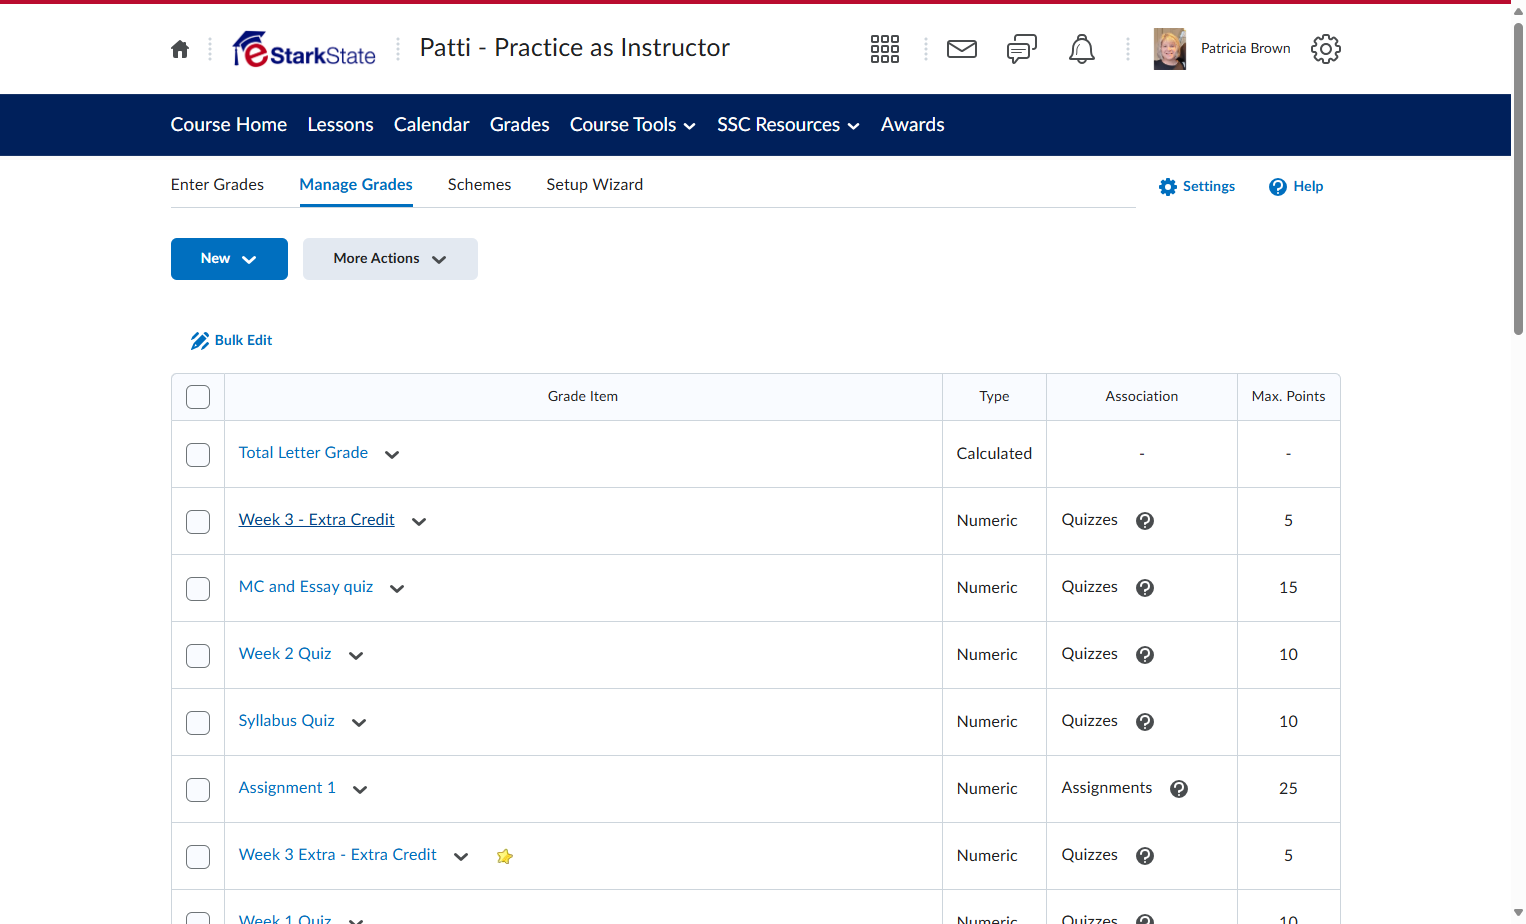Open the message alerts envelope icon
1526x924 pixels.
point(962,49)
